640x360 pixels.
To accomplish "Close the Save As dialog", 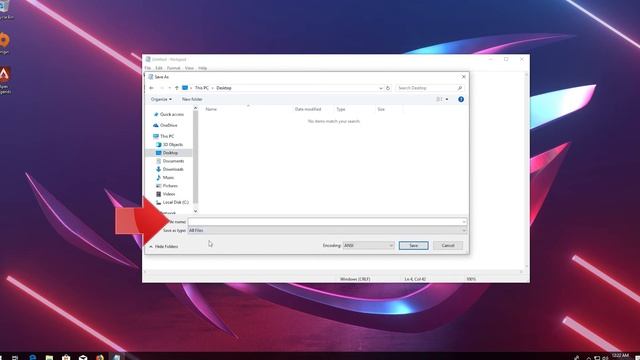I will pos(463,77).
